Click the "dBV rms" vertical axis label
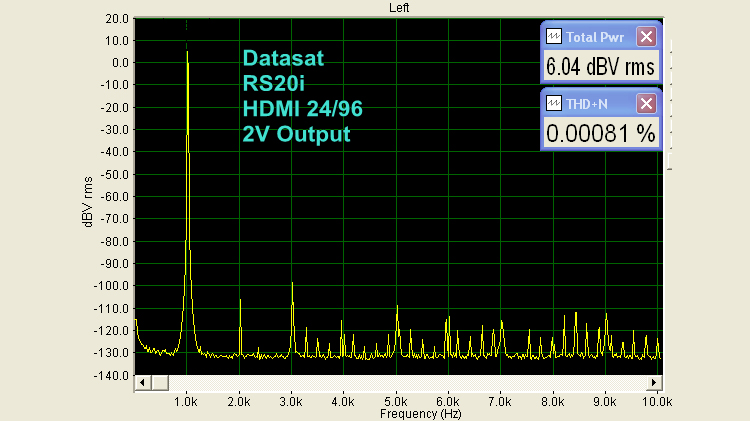 87,196
